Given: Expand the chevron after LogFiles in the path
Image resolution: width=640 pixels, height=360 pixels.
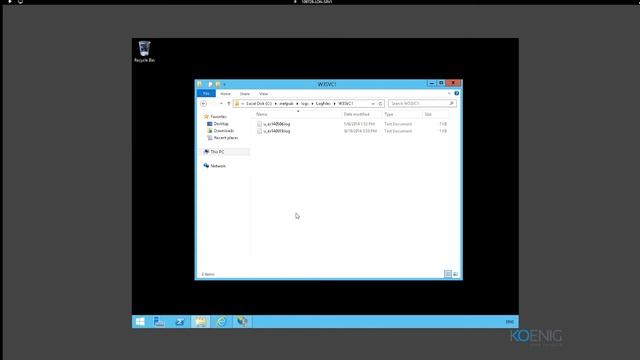Looking at the screenshot, I should point(335,104).
